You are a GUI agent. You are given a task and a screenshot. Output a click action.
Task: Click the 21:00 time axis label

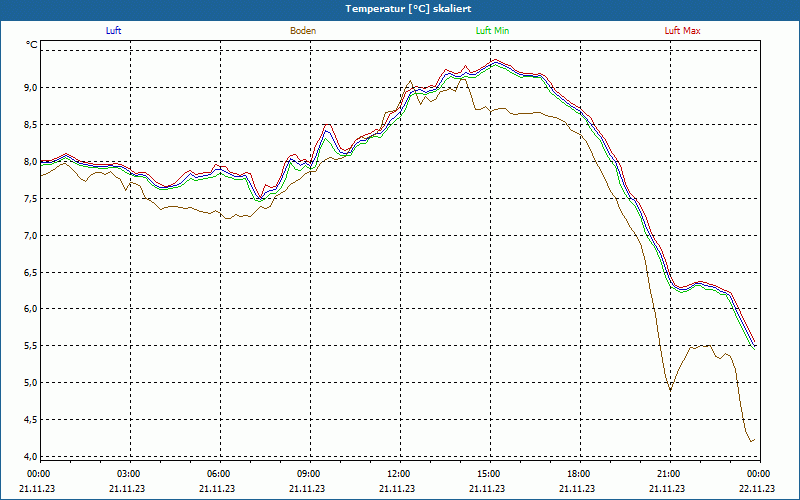(x=669, y=474)
